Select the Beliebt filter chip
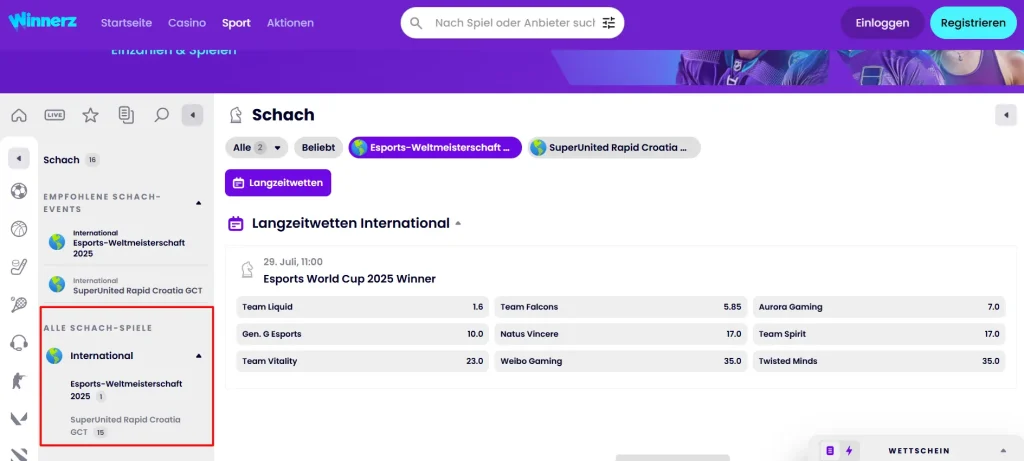The image size is (1024, 461). click(x=318, y=148)
